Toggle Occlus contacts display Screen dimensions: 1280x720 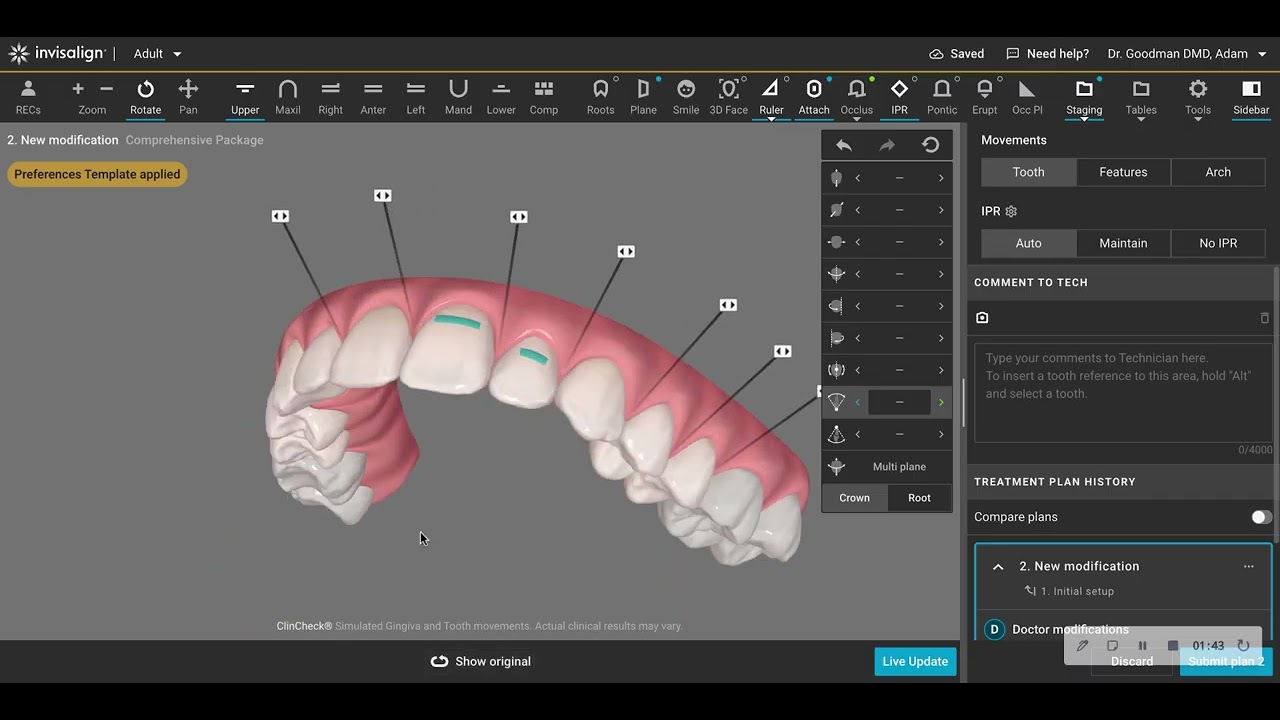point(857,97)
